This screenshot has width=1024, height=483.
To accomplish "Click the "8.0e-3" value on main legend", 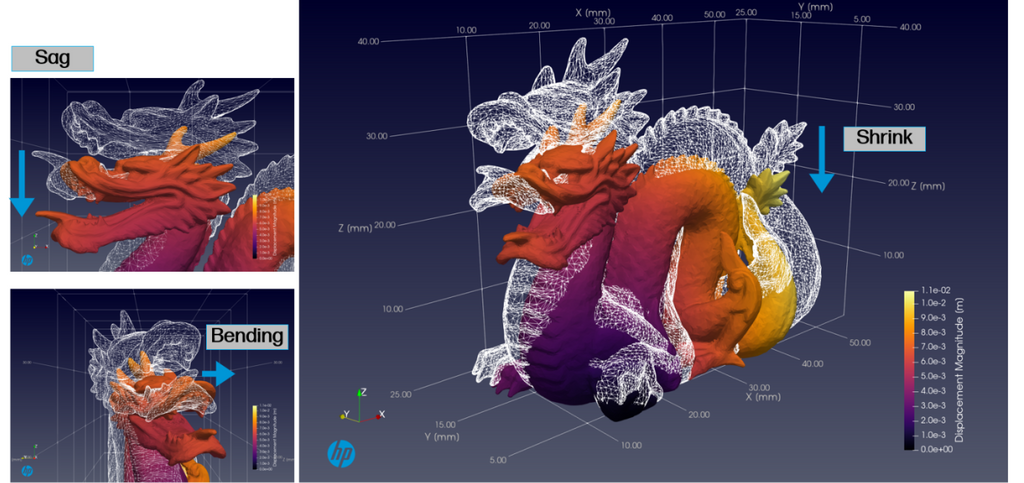I will point(935,332).
